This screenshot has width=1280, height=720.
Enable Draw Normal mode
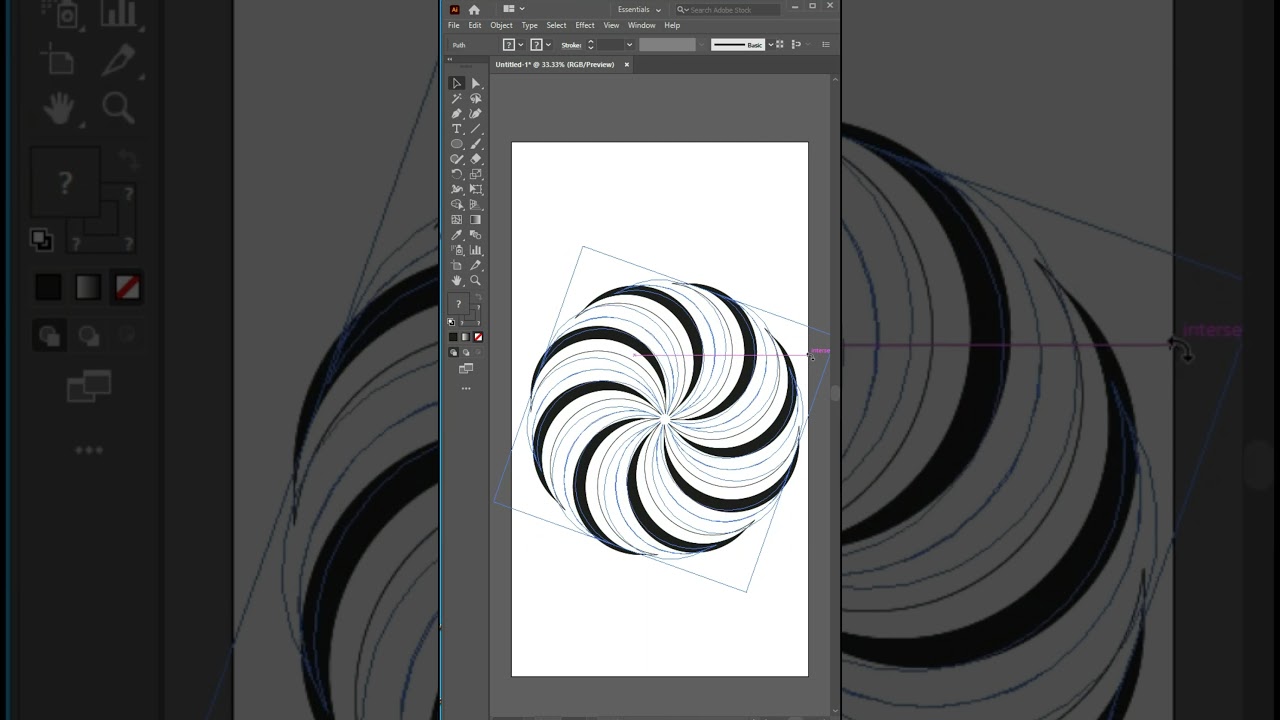(453, 352)
